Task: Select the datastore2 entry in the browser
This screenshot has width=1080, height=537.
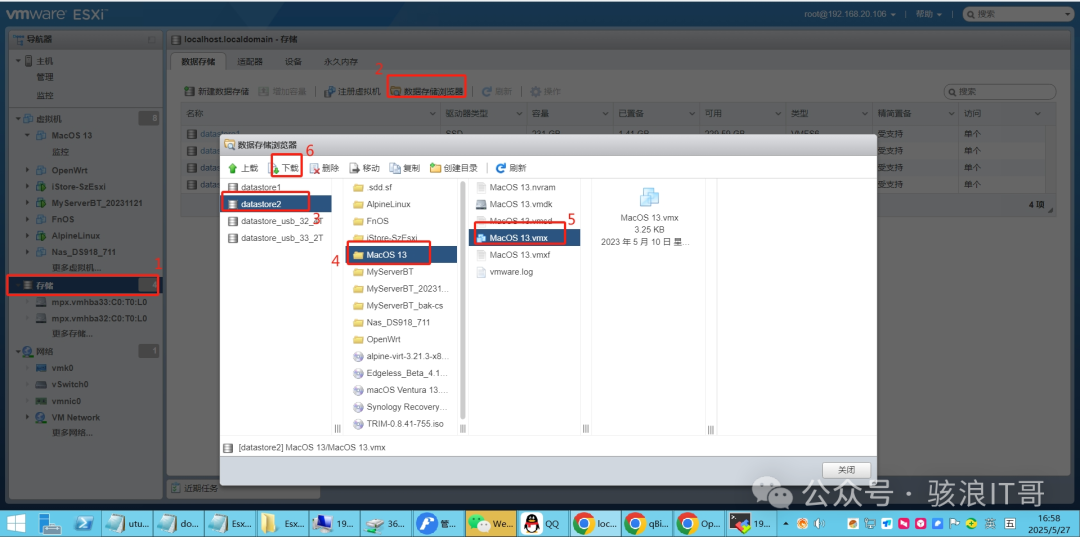Action: pos(276,203)
